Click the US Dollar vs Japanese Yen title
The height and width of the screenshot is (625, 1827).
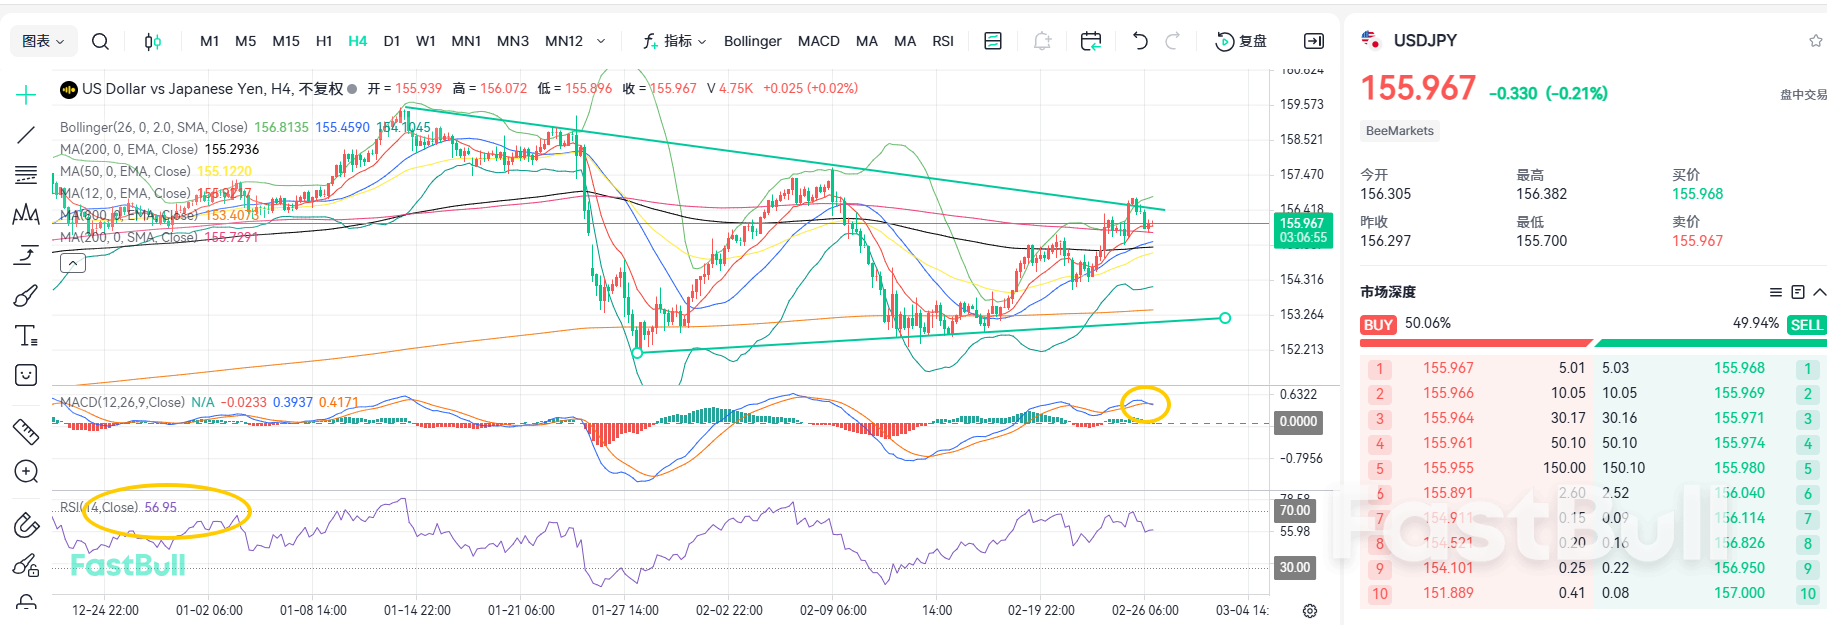(x=173, y=89)
